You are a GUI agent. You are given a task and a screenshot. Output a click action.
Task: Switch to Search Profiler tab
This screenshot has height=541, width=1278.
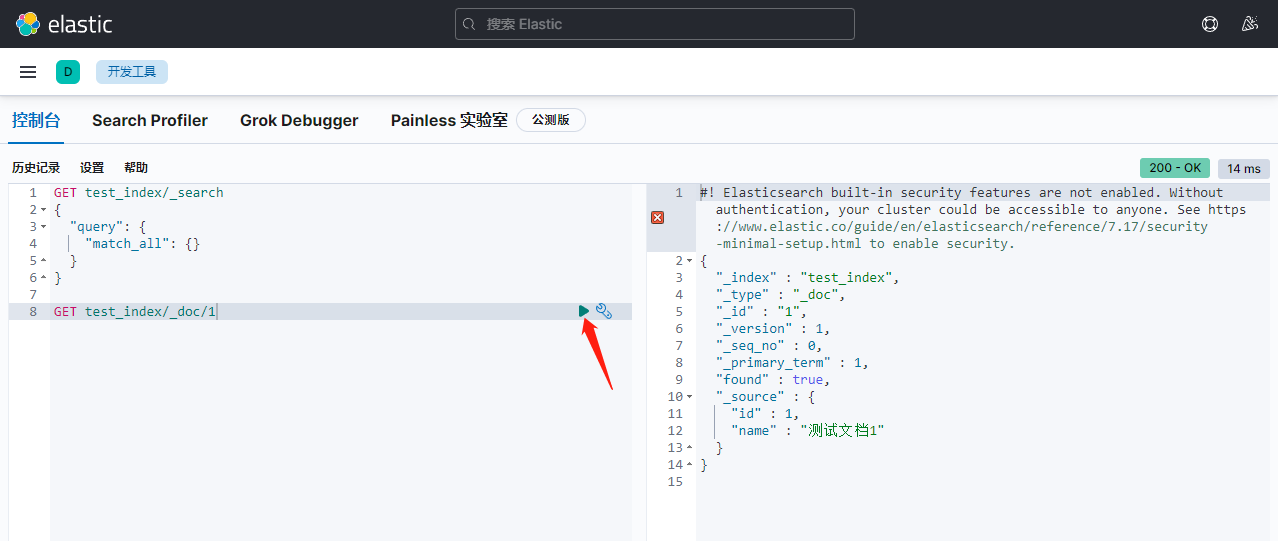(x=150, y=120)
